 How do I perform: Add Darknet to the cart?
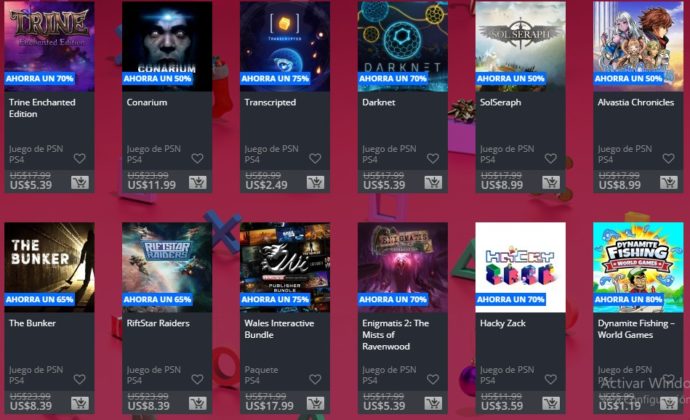(x=433, y=182)
